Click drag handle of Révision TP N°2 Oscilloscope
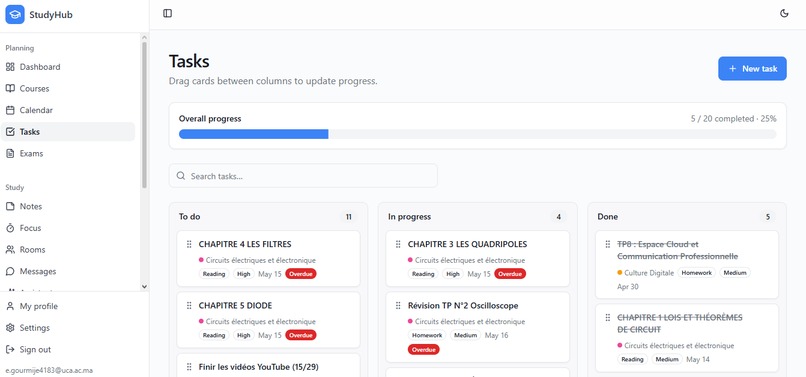Image resolution: width=806 pixels, height=377 pixels. [x=398, y=306]
